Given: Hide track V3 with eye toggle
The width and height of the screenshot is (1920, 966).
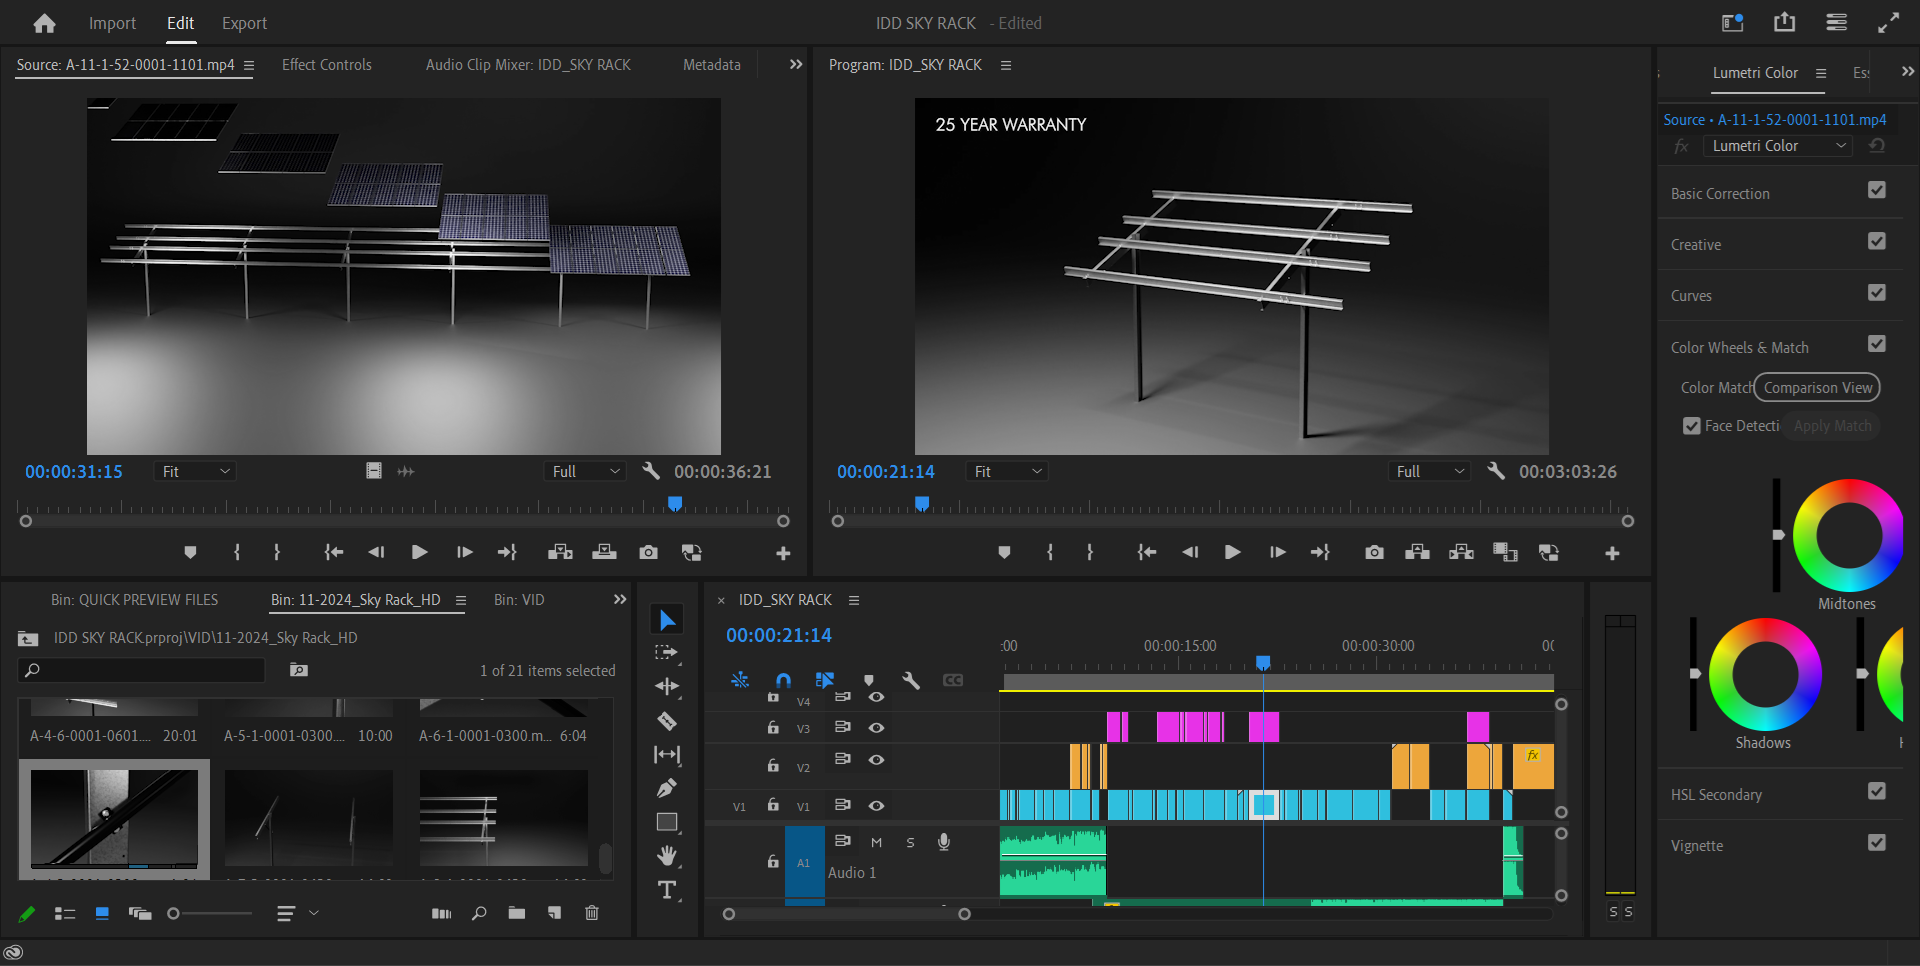Looking at the screenshot, I should coord(876,728).
